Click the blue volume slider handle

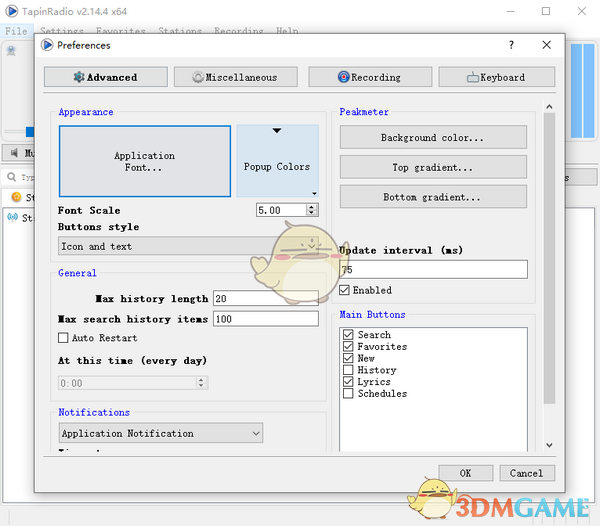tap(30, 132)
